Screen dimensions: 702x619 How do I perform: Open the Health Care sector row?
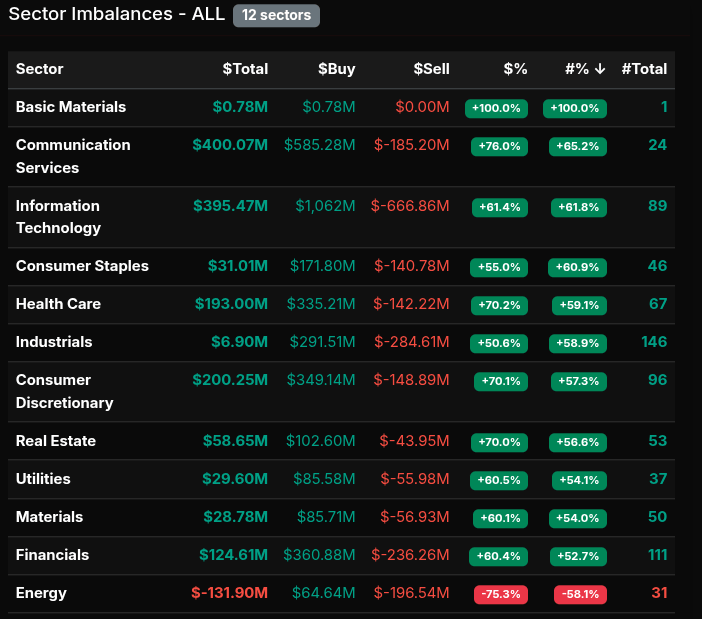point(58,304)
